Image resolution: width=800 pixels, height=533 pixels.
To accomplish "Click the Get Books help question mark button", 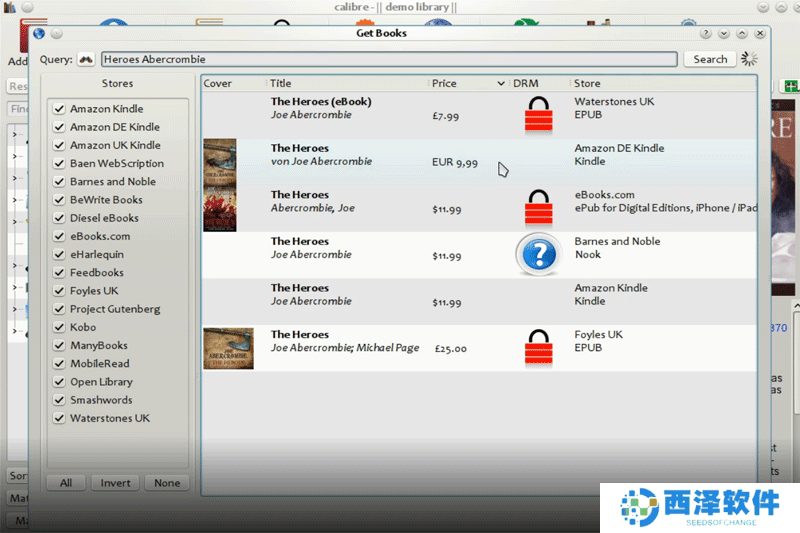I will pyautogui.click(x=706, y=34).
